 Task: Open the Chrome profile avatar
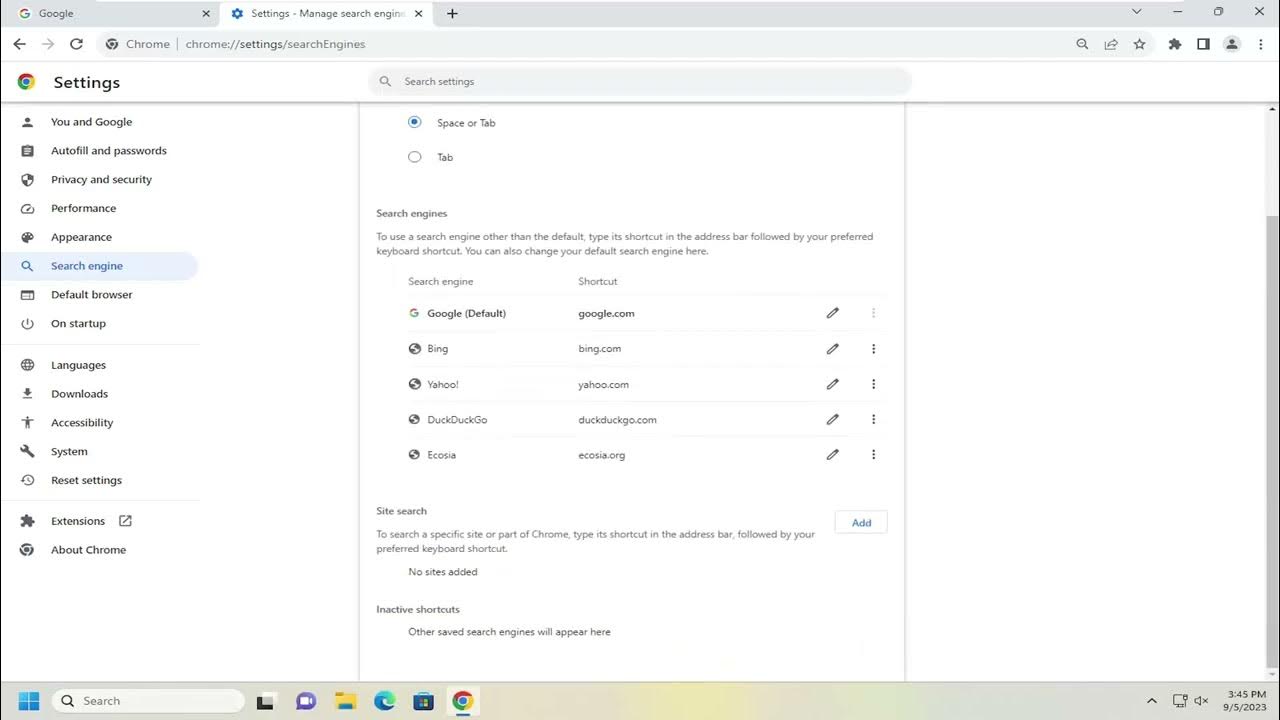click(1232, 44)
